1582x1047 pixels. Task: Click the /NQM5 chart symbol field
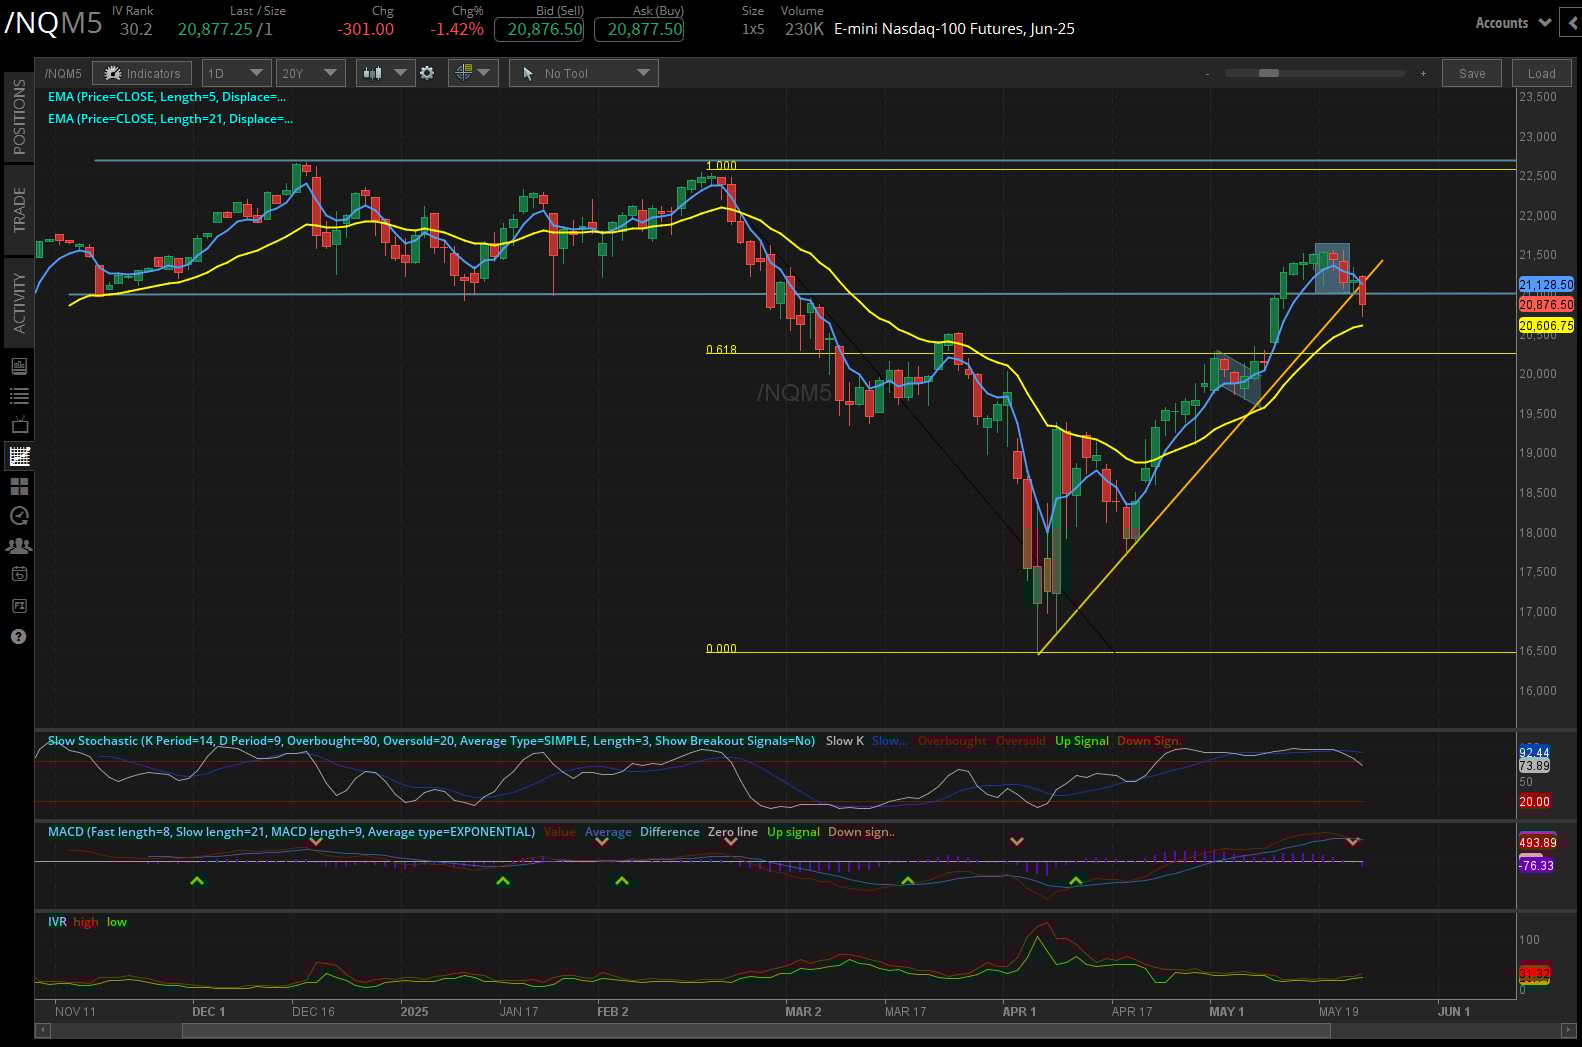(x=63, y=73)
